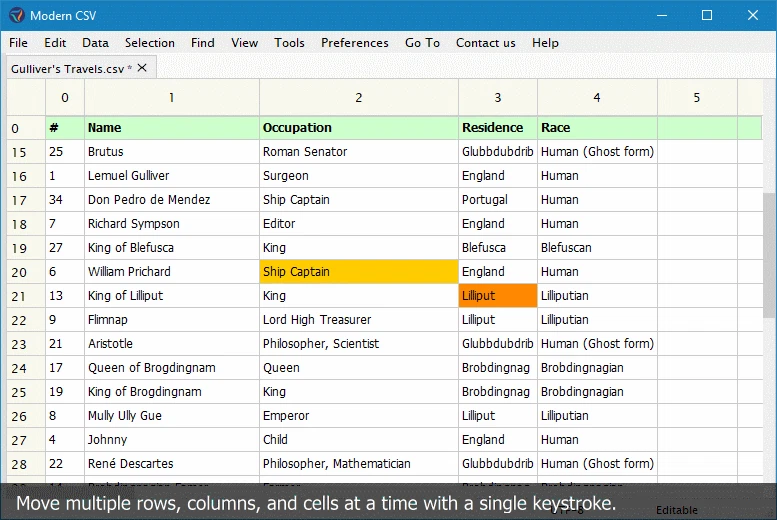Select the King of Blefusca cell
Image resolution: width=777 pixels, height=520 pixels.
(171, 248)
